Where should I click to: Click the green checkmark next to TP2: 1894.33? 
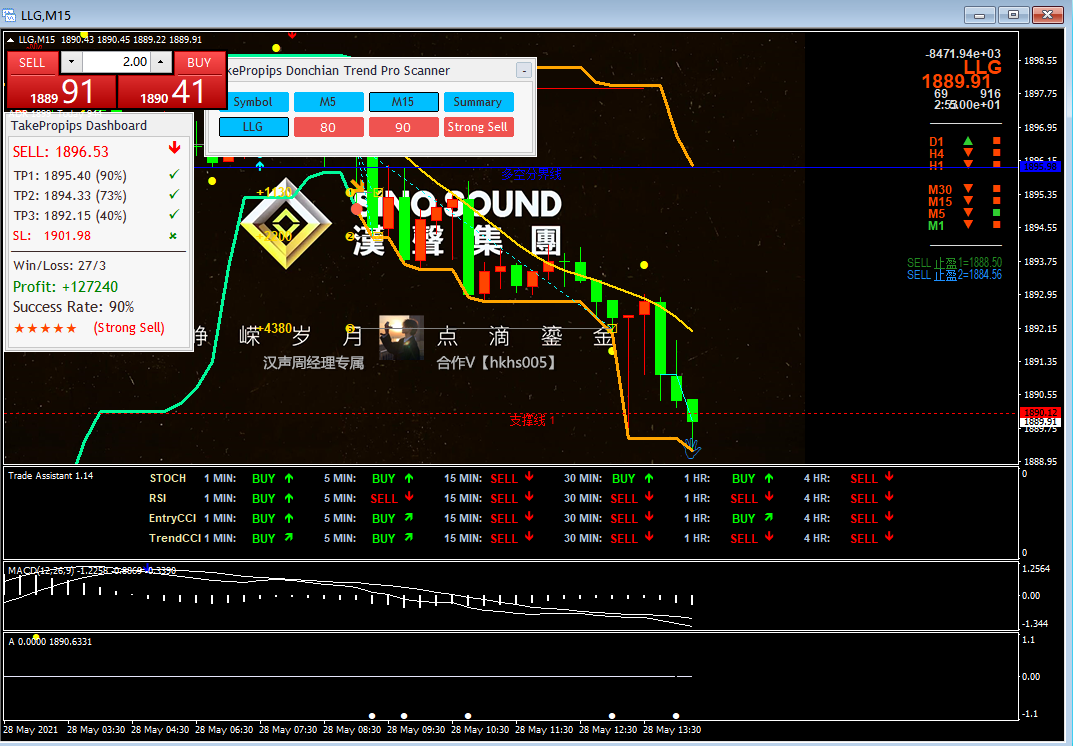tap(174, 195)
